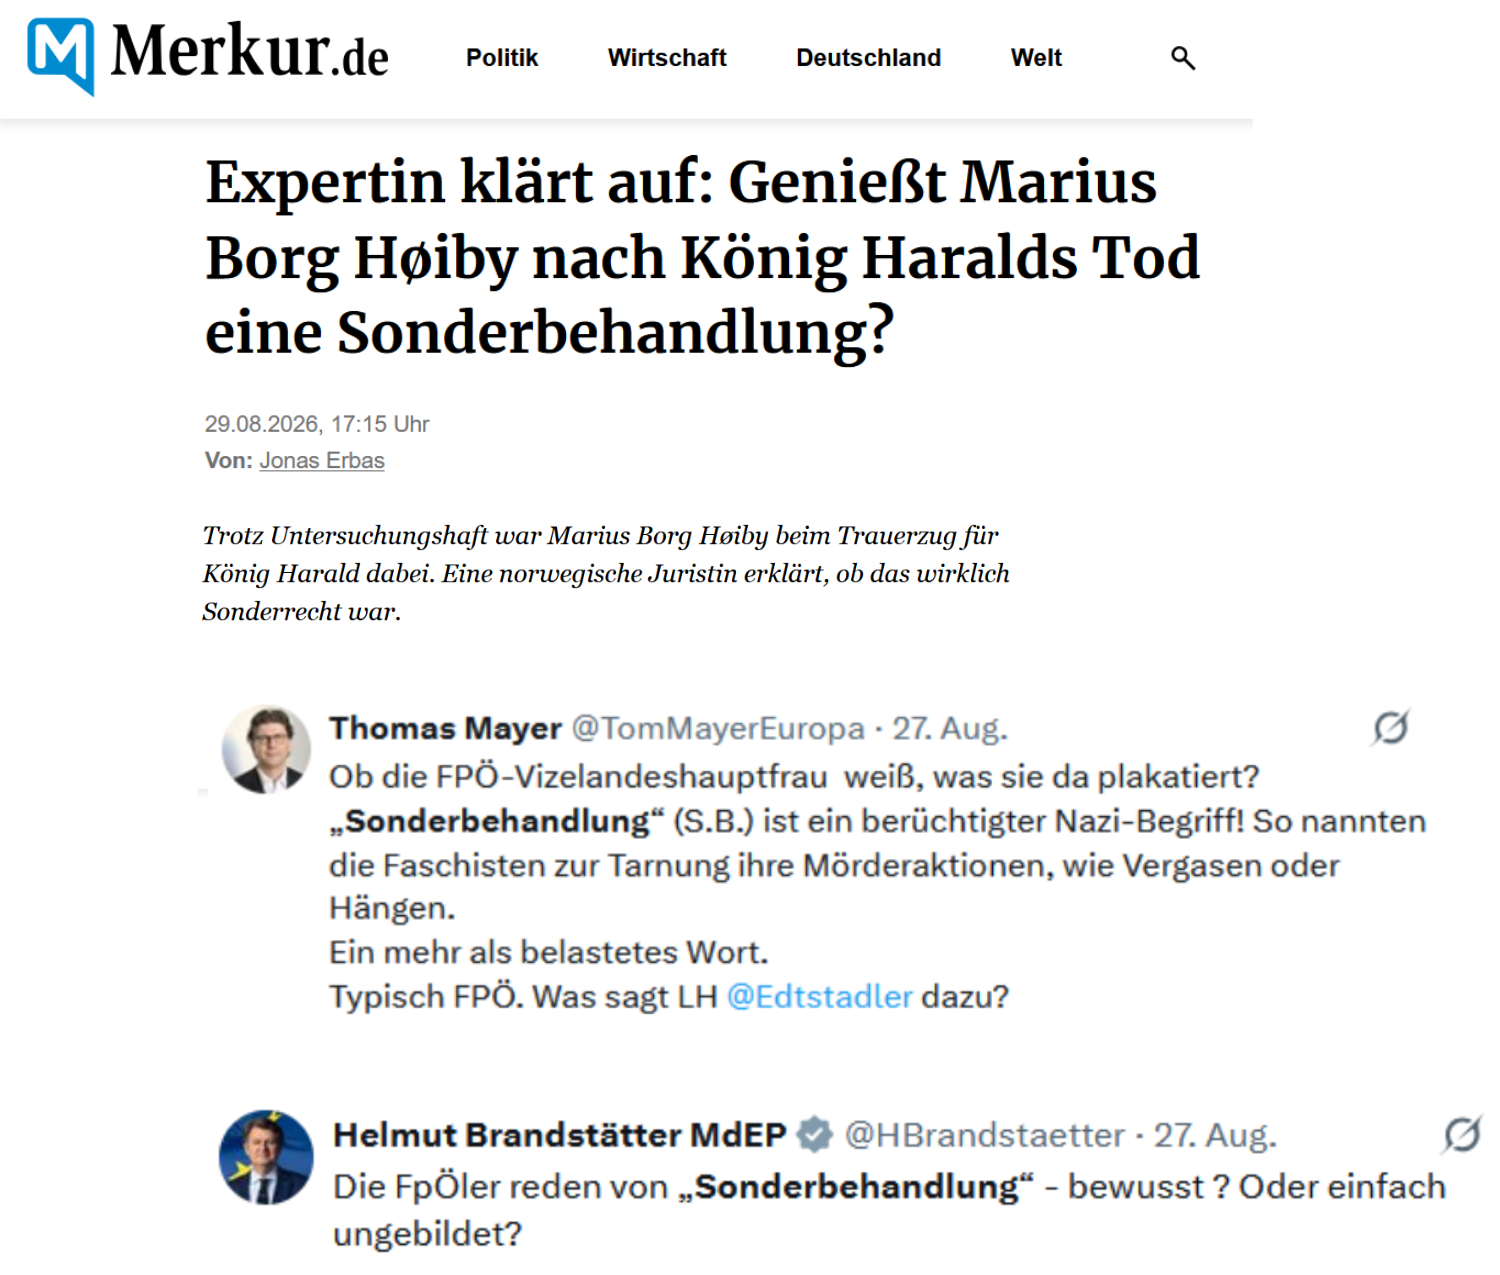Click the @Edtstadler mention link

click(819, 996)
